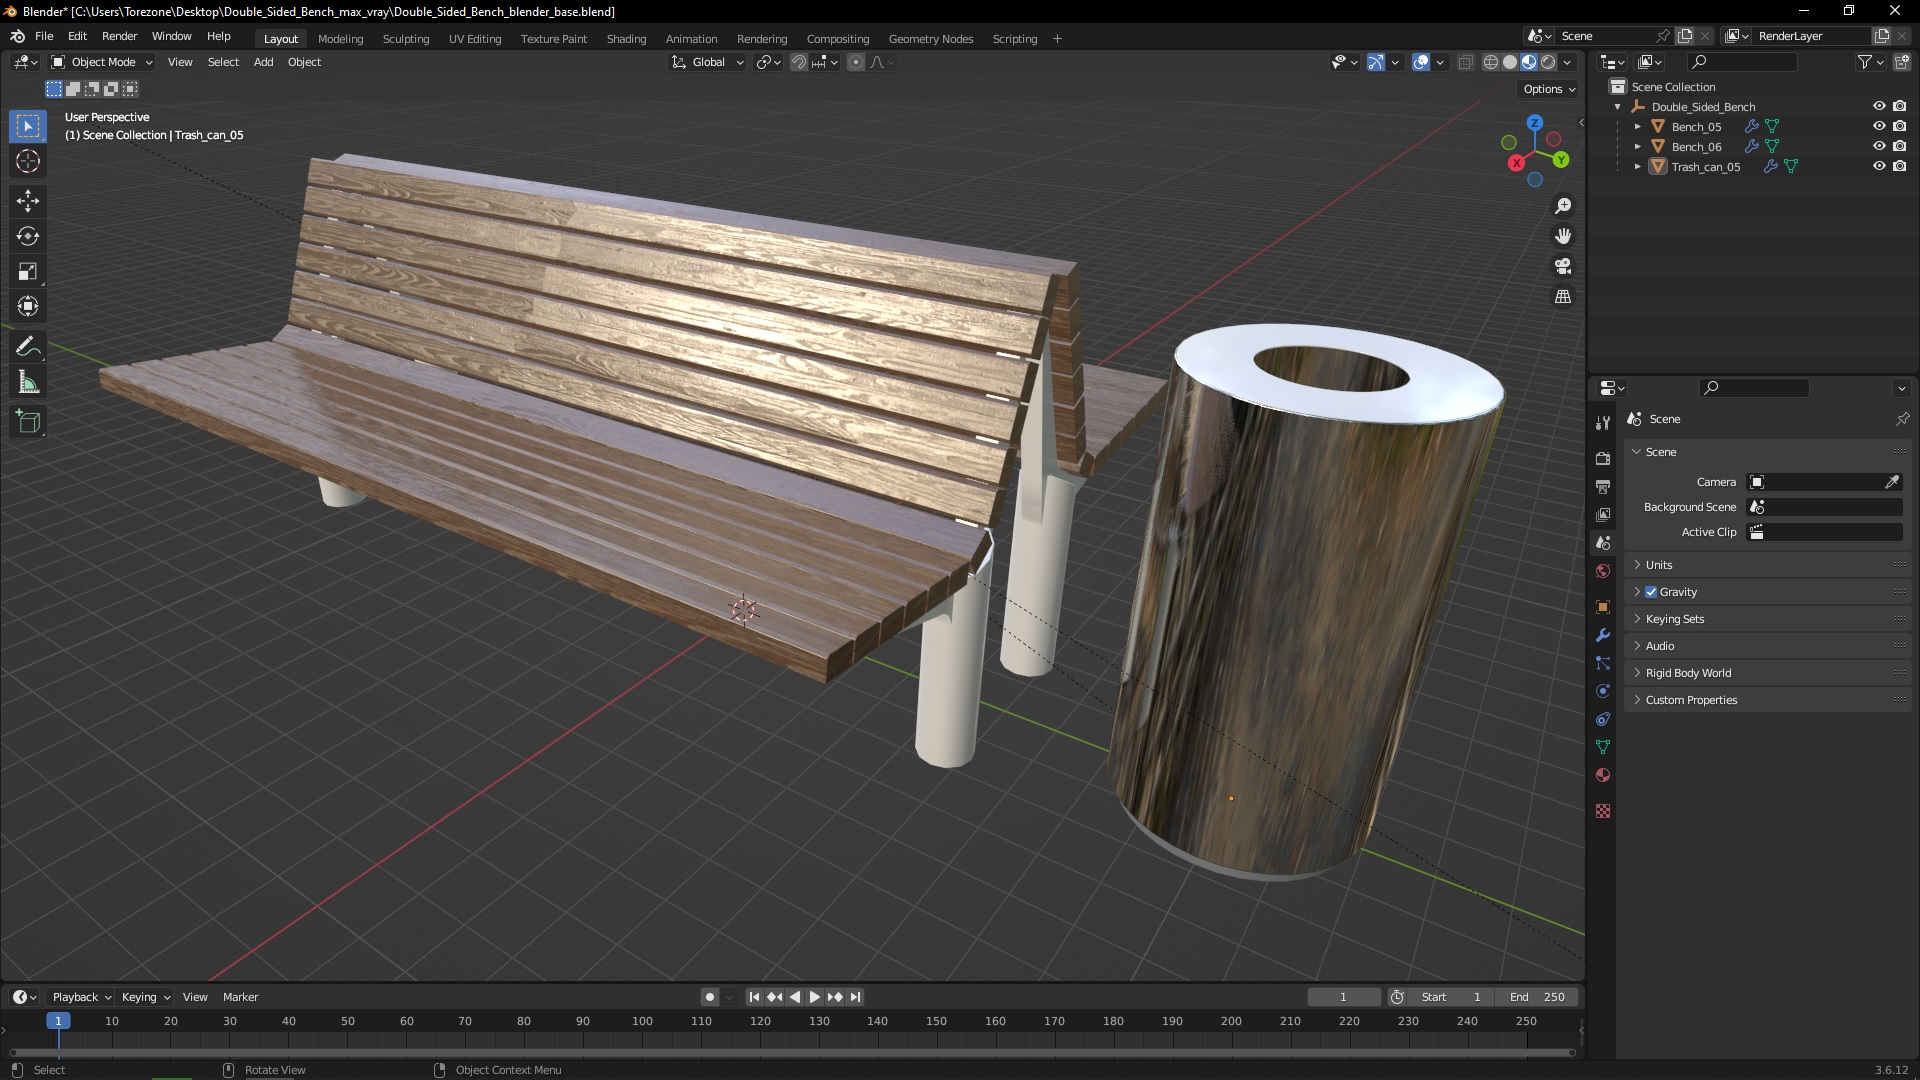Switch to UV Editing workspace
This screenshot has height=1080, width=1920.
475,39
